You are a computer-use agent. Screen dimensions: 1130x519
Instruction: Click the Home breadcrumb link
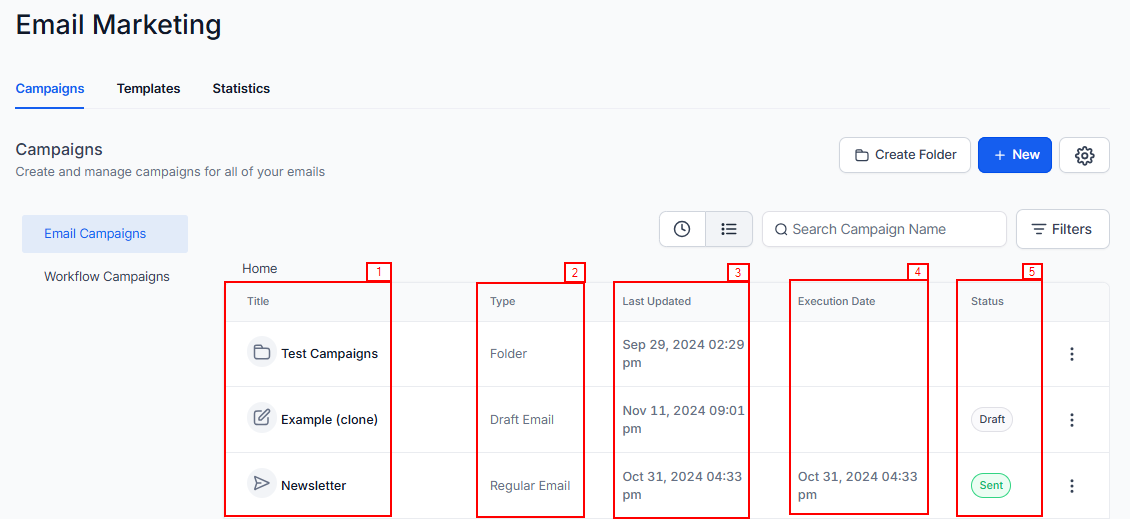pyautogui.click(x=260, y=269)
